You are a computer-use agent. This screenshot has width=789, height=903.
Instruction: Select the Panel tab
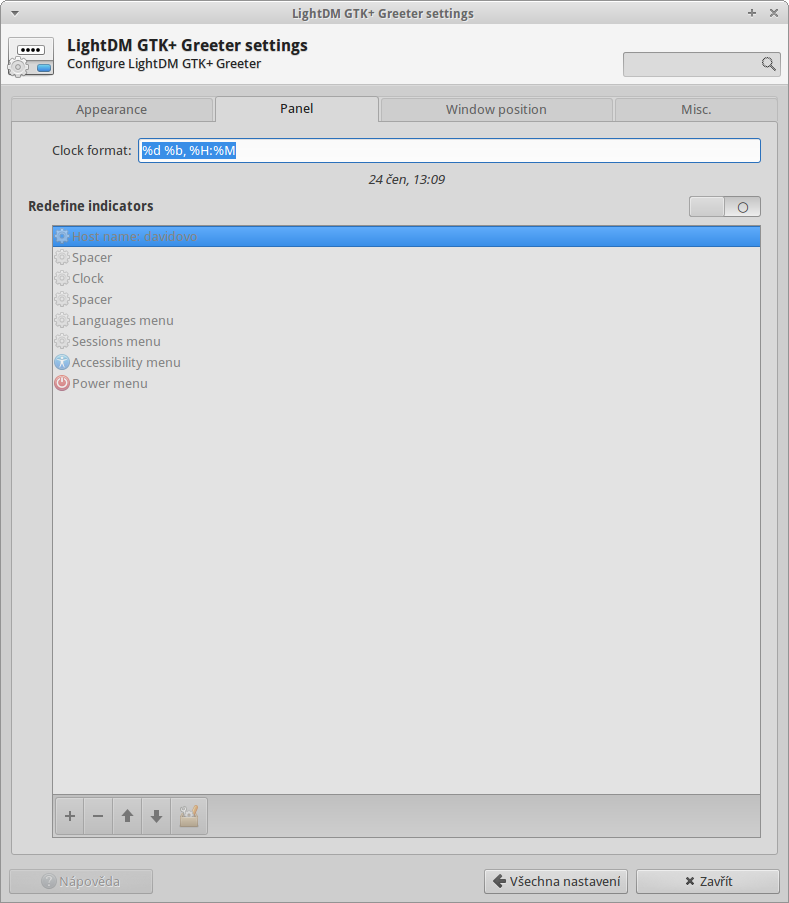[x=297, y=109]
